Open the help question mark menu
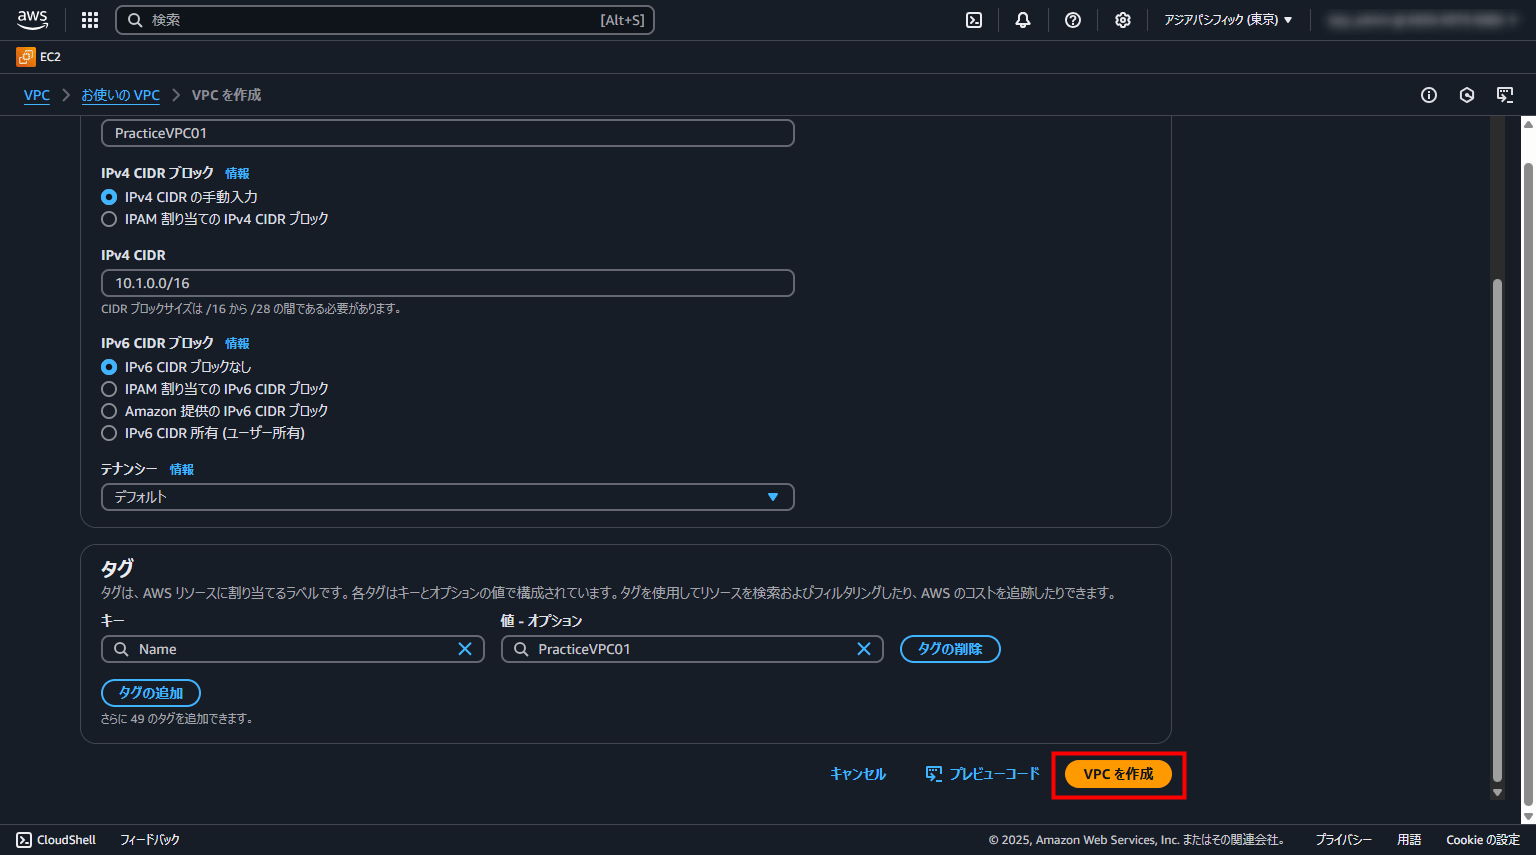The height and width of the screenshot is (855, 1536). (x=1073, y=20)
